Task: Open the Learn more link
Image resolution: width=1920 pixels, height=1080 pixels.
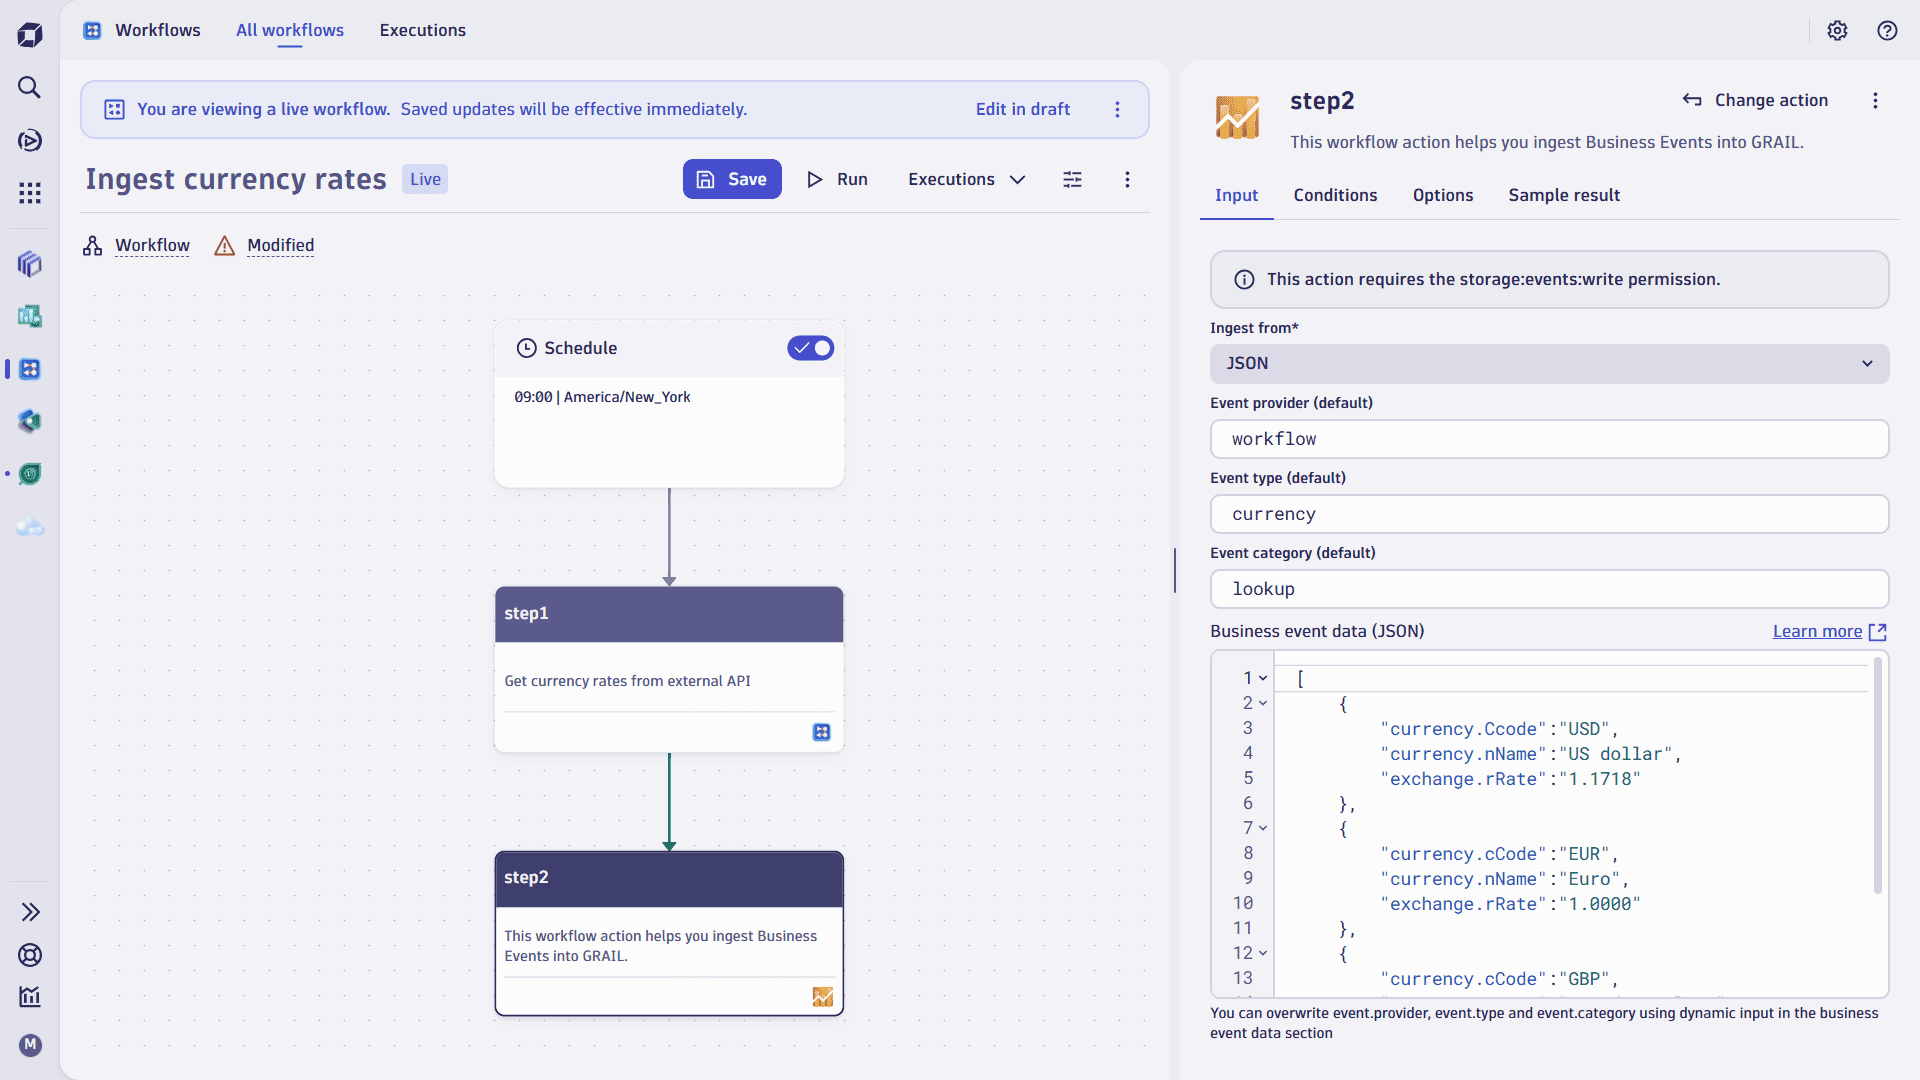Action: 1817,631
